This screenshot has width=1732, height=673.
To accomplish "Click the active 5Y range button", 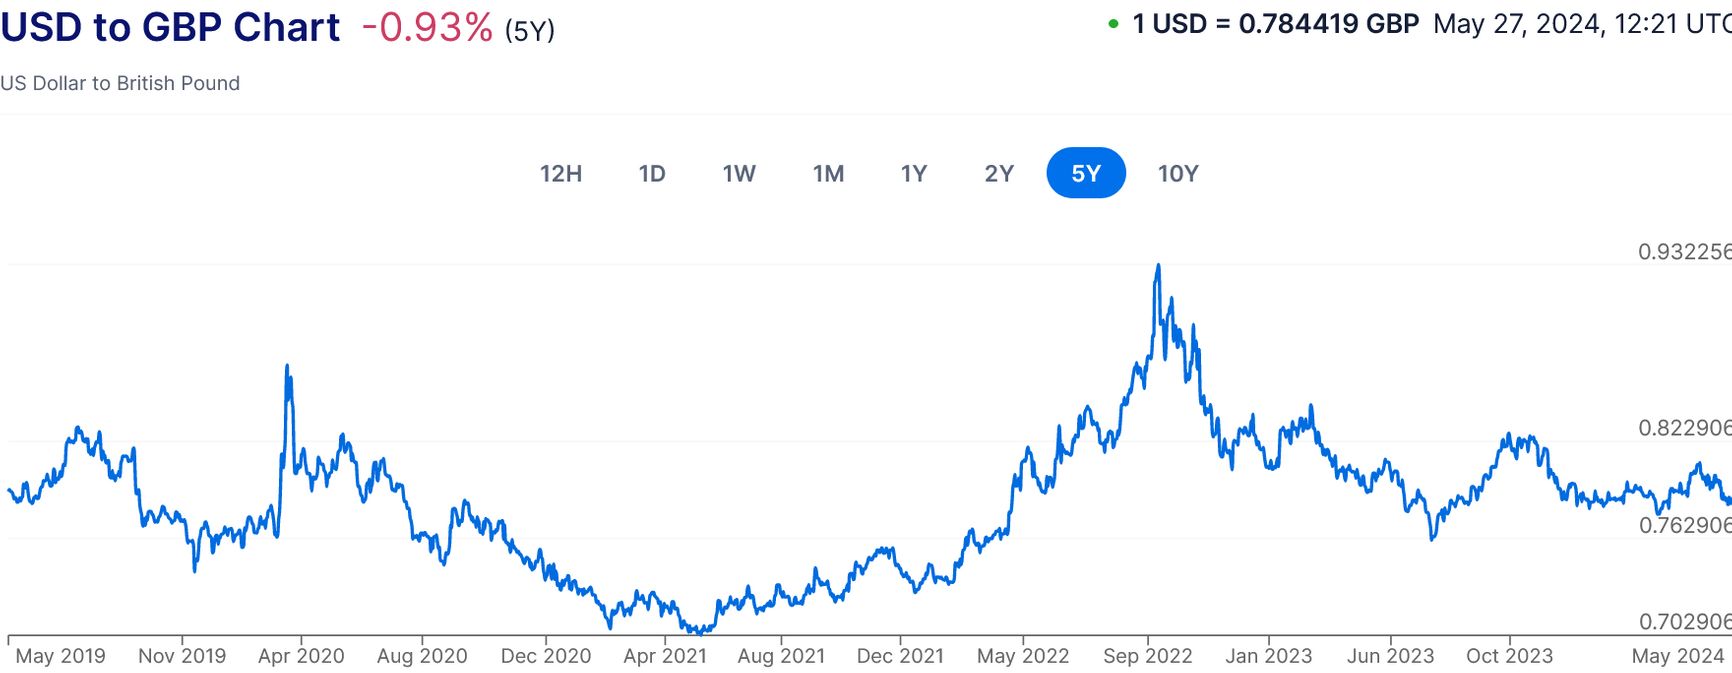I will point(1086,174).
